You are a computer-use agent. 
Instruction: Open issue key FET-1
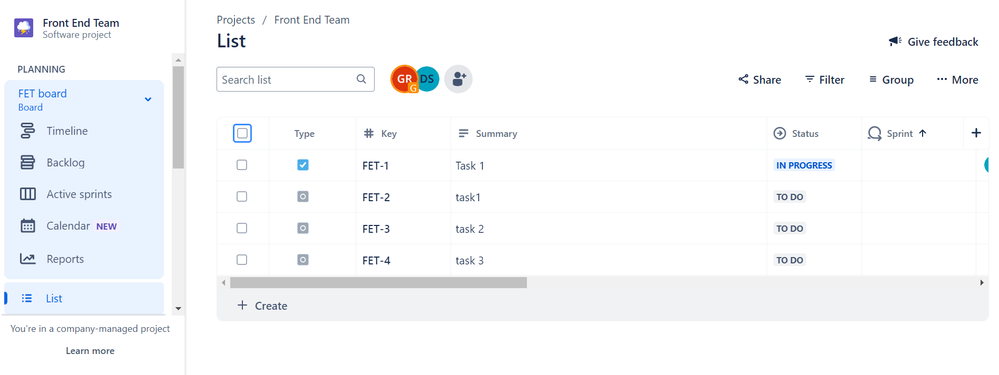[x=375, y=166]
